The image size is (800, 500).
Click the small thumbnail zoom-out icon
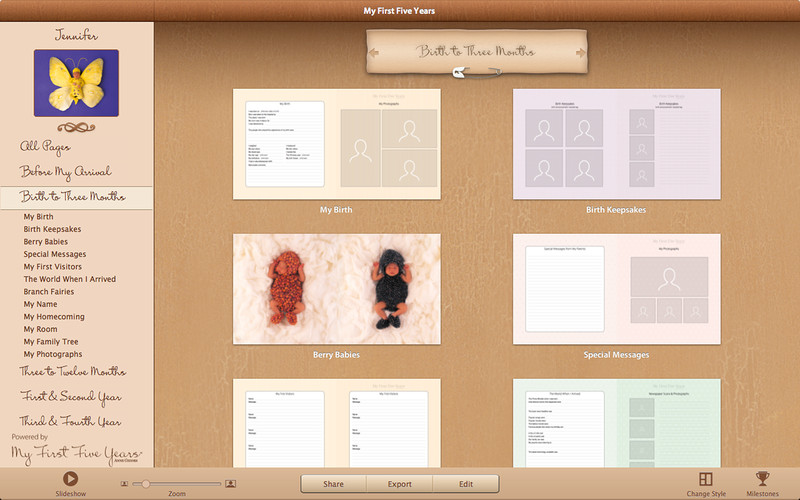click(125, 483)
